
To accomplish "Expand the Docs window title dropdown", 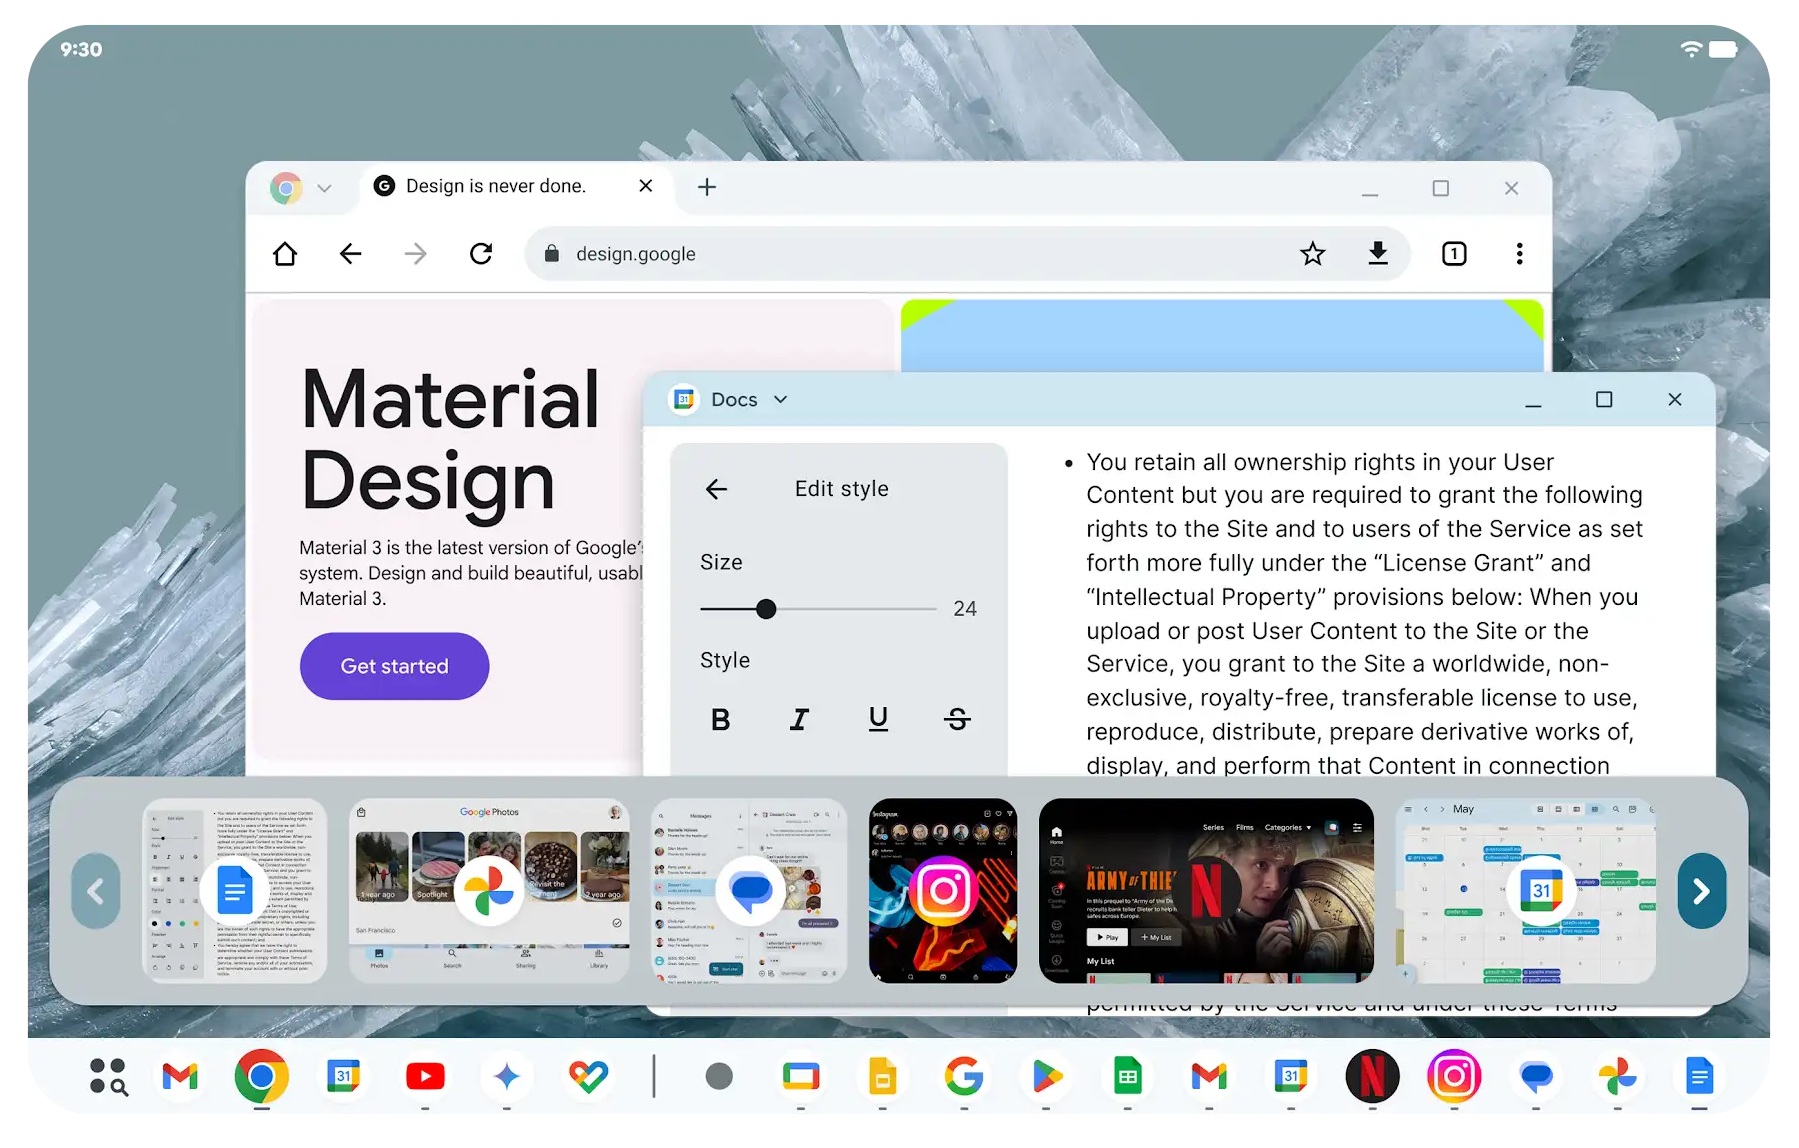I will click(x=781, y=400).
